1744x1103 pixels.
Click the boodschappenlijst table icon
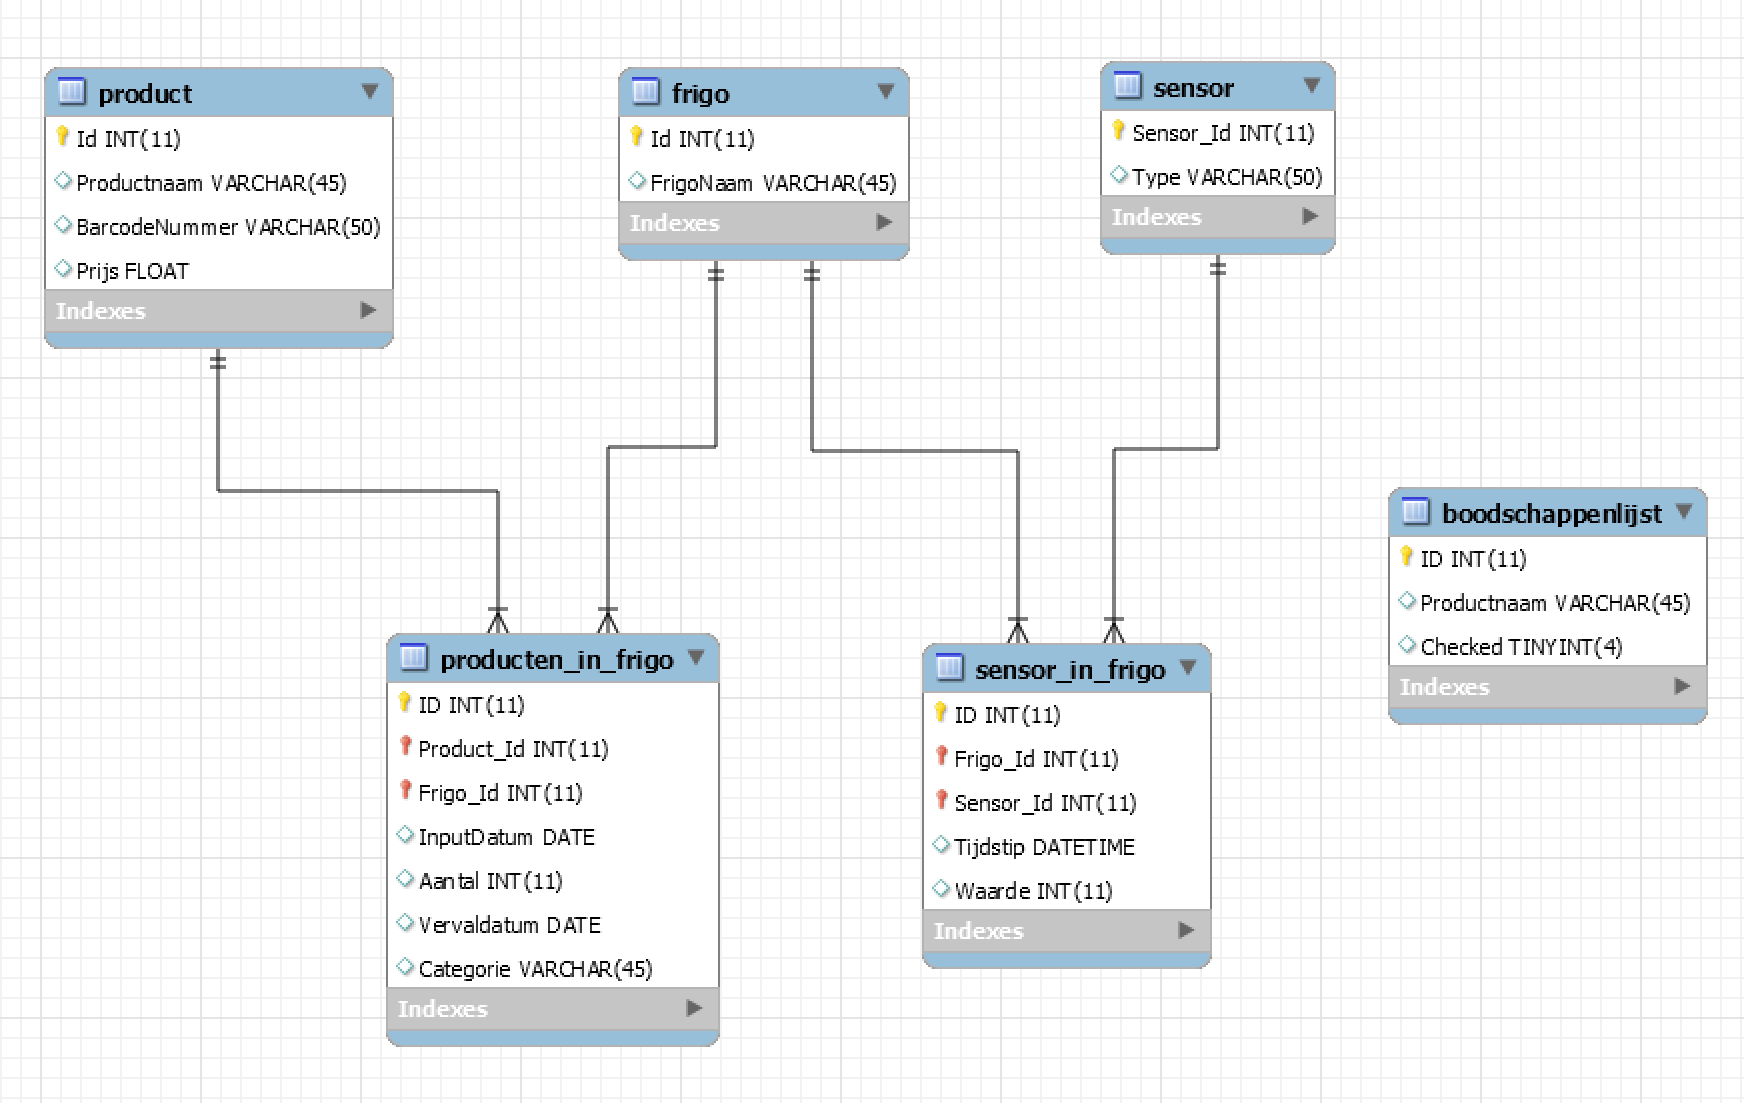pyautogui.click(x=1416, y=512)
